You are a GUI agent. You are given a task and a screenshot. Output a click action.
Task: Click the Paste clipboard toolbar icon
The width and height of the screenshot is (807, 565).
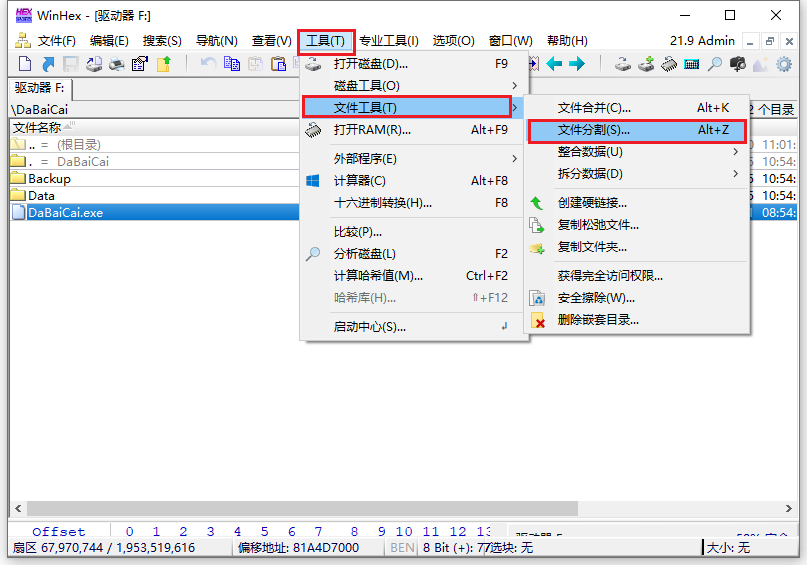pyautogui.click(x=278, y=64)
